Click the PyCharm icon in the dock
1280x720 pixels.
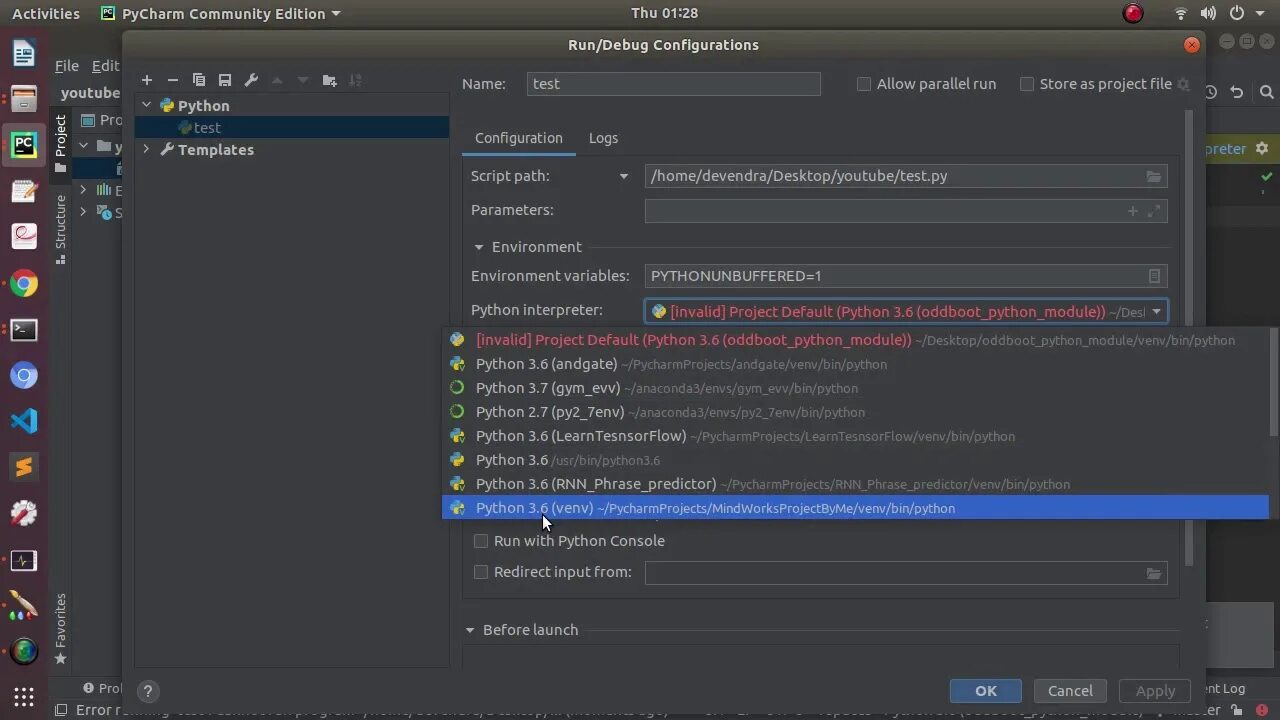(24, 144)
